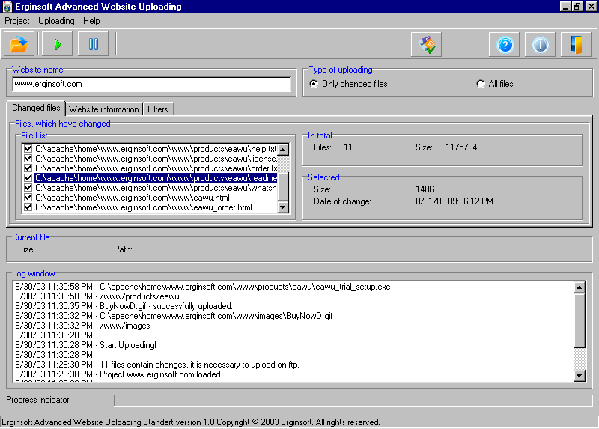Click the file list scrollbar thumb
Screen dimensions: 599x429
point(283,187)
